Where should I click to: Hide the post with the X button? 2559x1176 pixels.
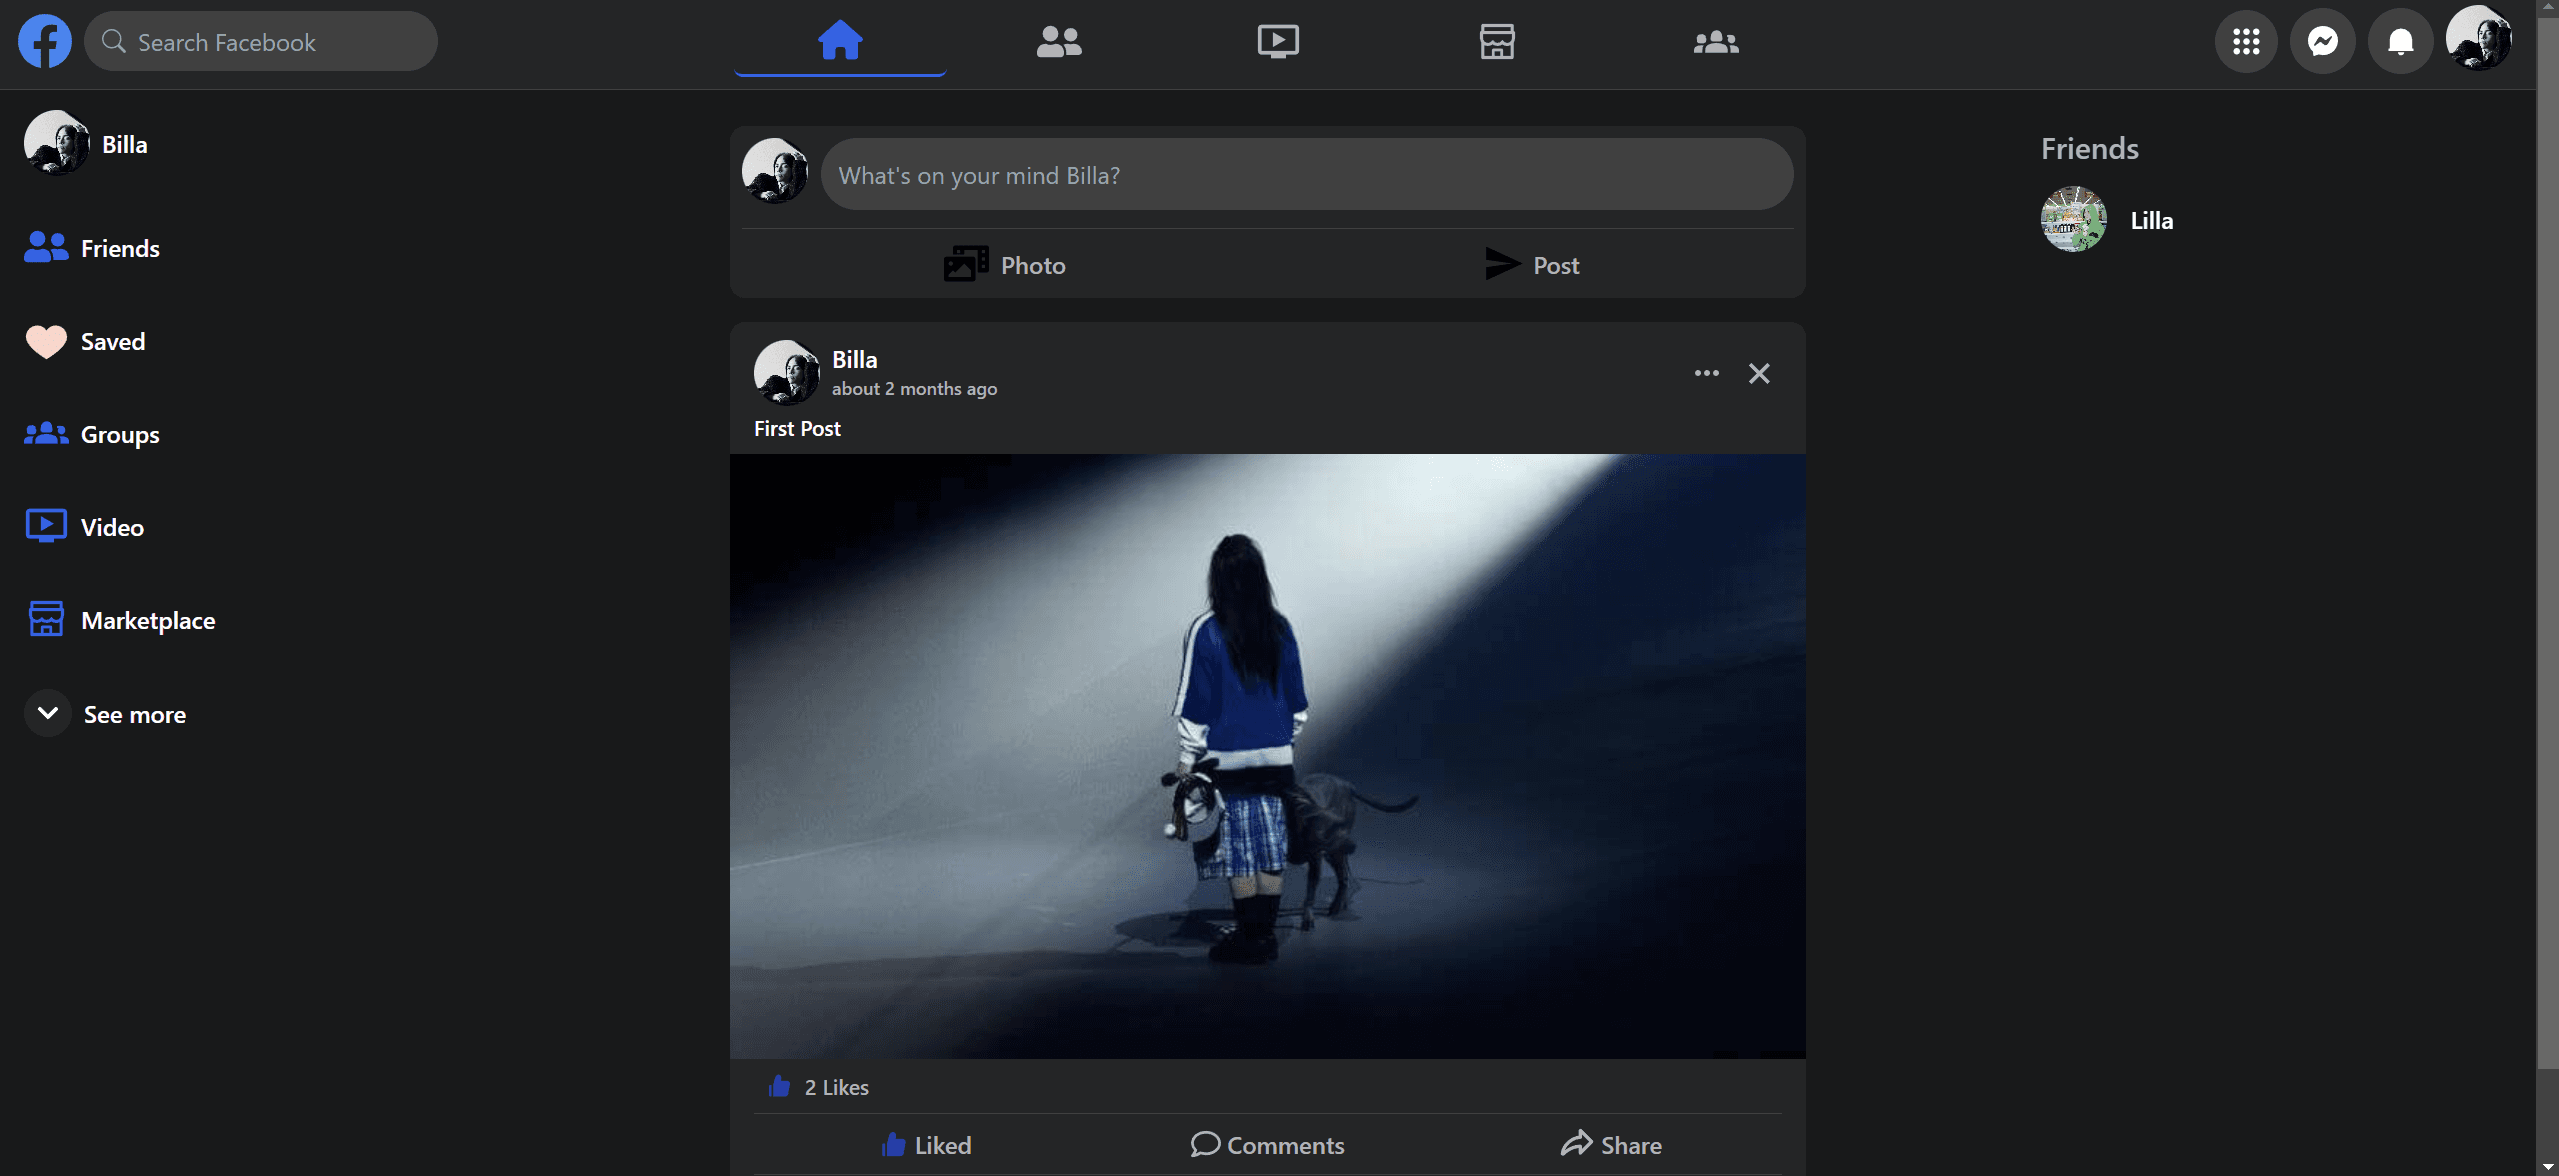1759,373
